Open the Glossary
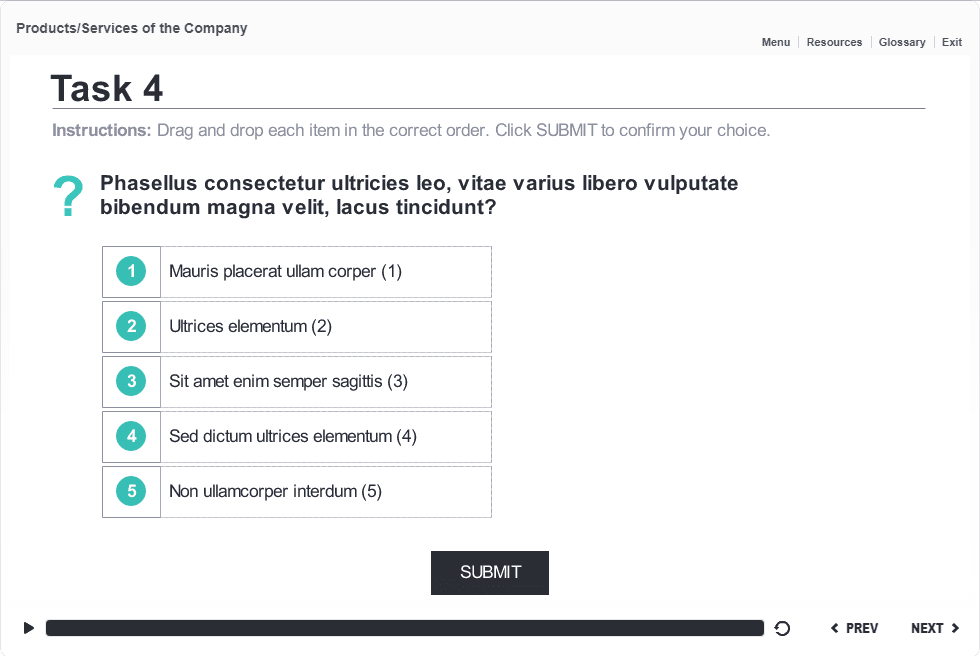980x656 pixels. pos(902,42)
